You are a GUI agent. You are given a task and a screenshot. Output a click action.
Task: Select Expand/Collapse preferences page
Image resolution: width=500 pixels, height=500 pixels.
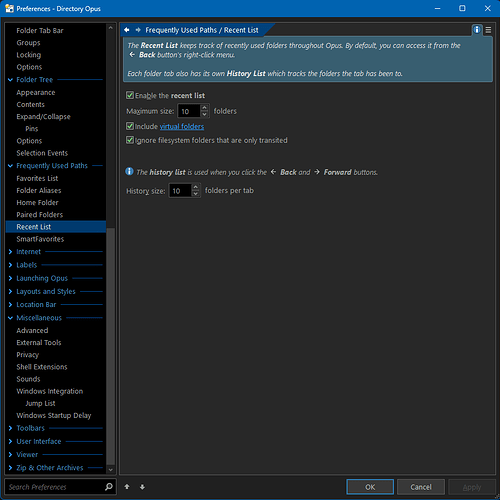coord(43,116)
